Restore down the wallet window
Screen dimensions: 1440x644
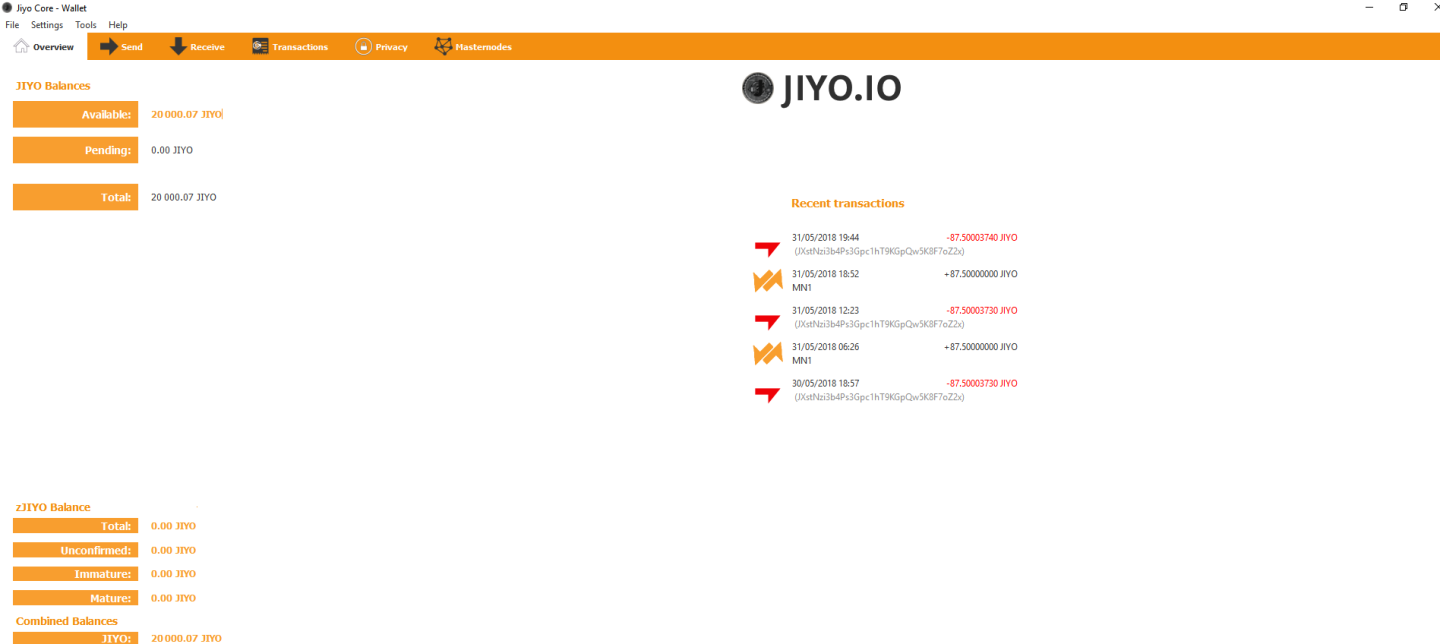tap(1403, 7)
